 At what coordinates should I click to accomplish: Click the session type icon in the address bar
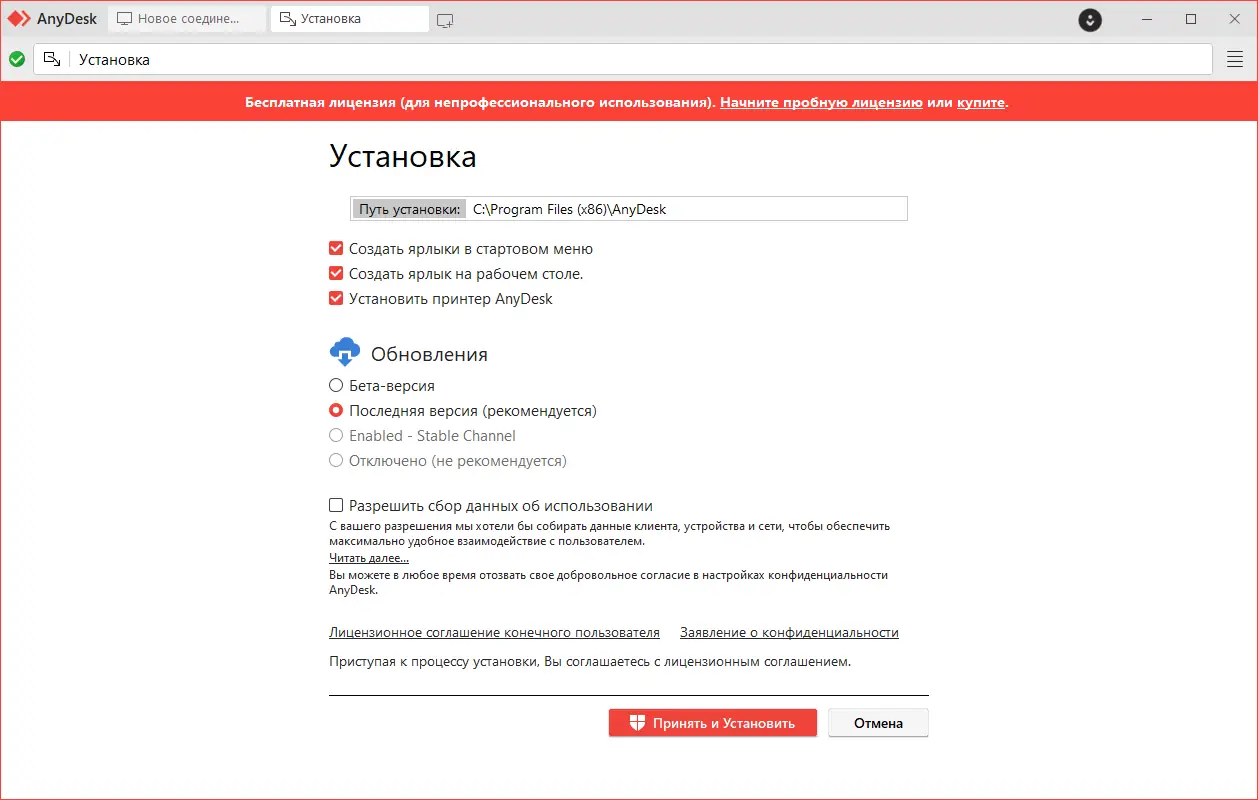(51, 59)
